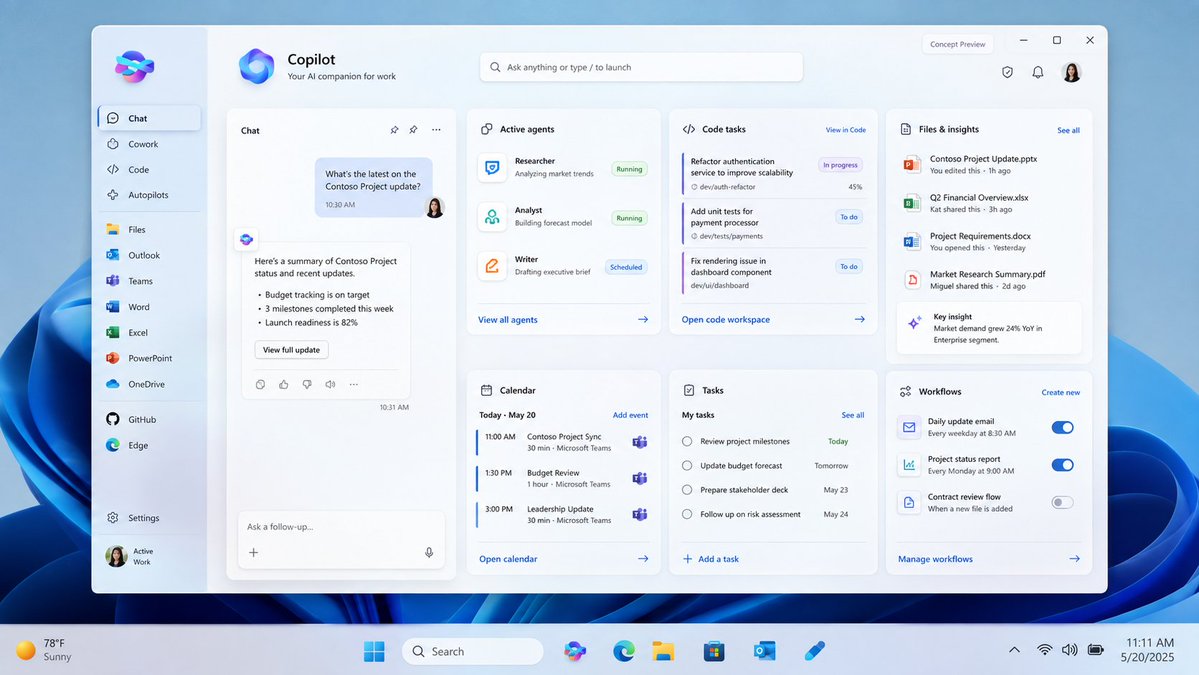Open the Refactor authentication service code task
Screen dimensions: 1199x675
[773, 174]
